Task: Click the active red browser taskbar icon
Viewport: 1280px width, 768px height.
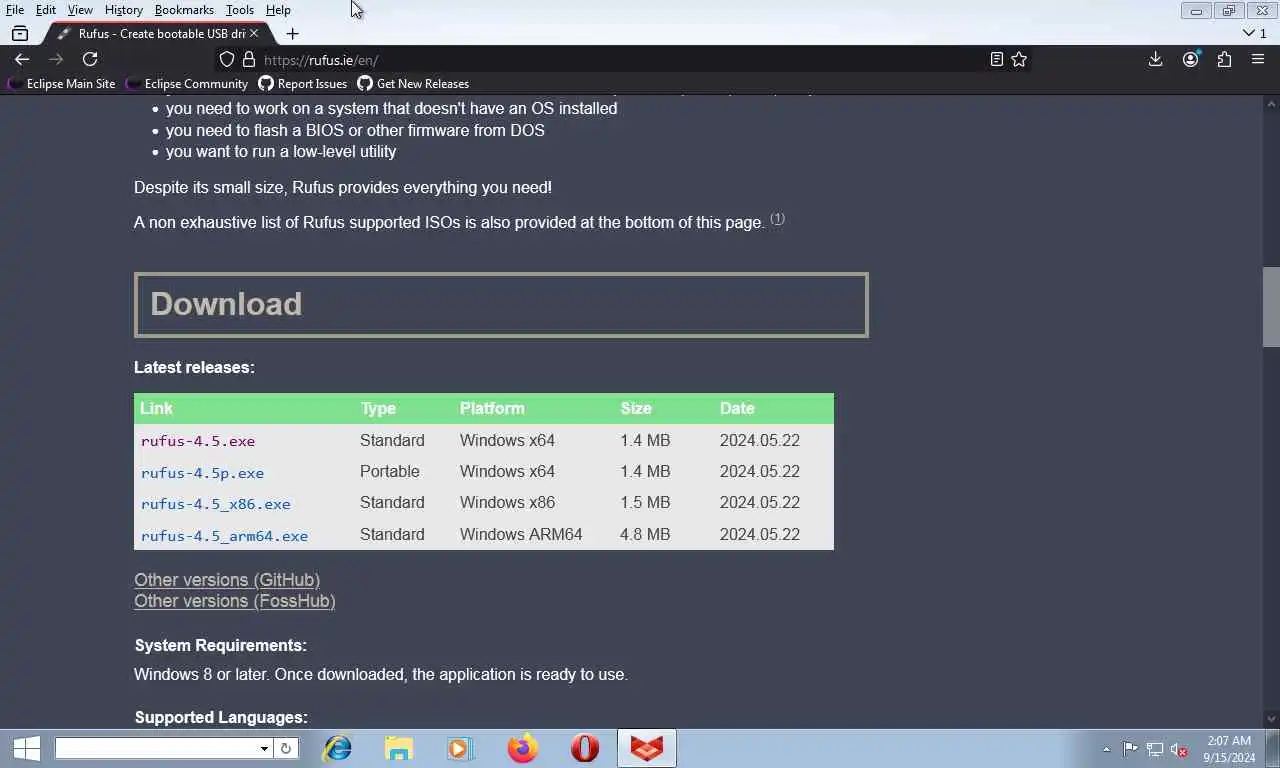Action: 647,748
